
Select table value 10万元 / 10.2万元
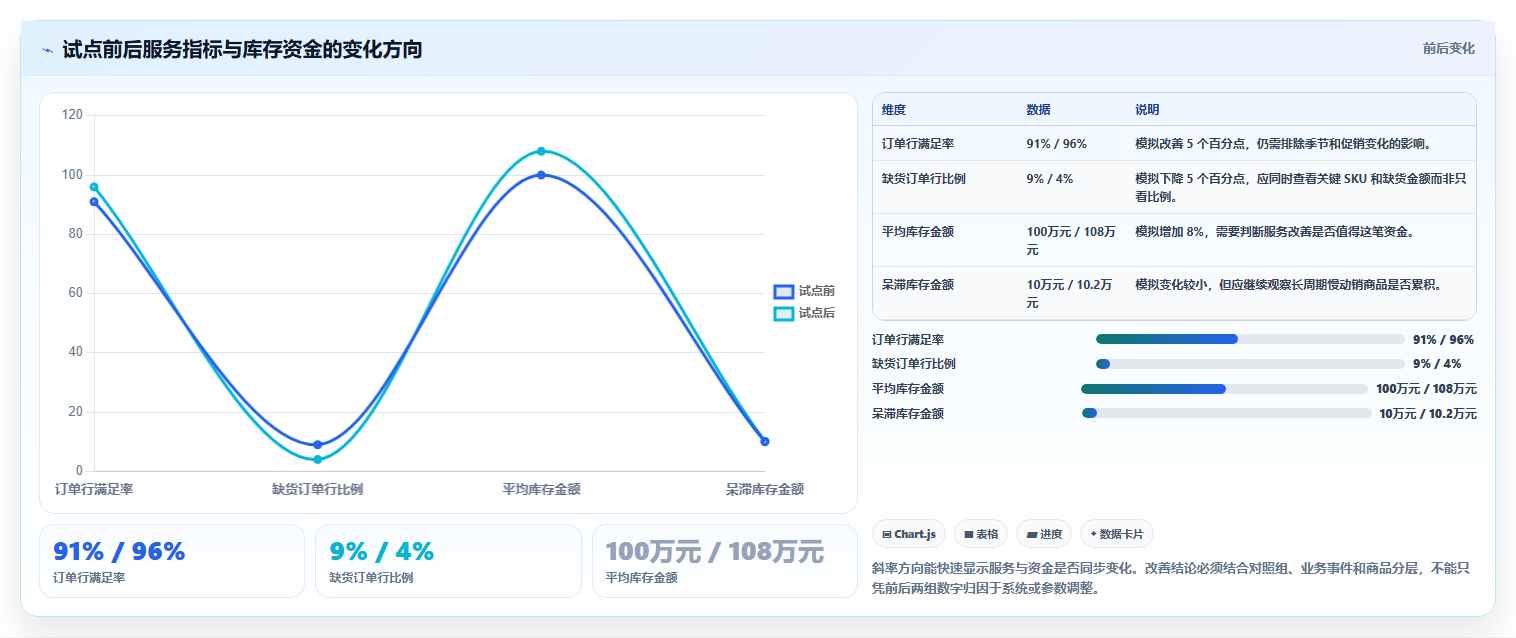pyautogui.click(x=1070, y=293)
